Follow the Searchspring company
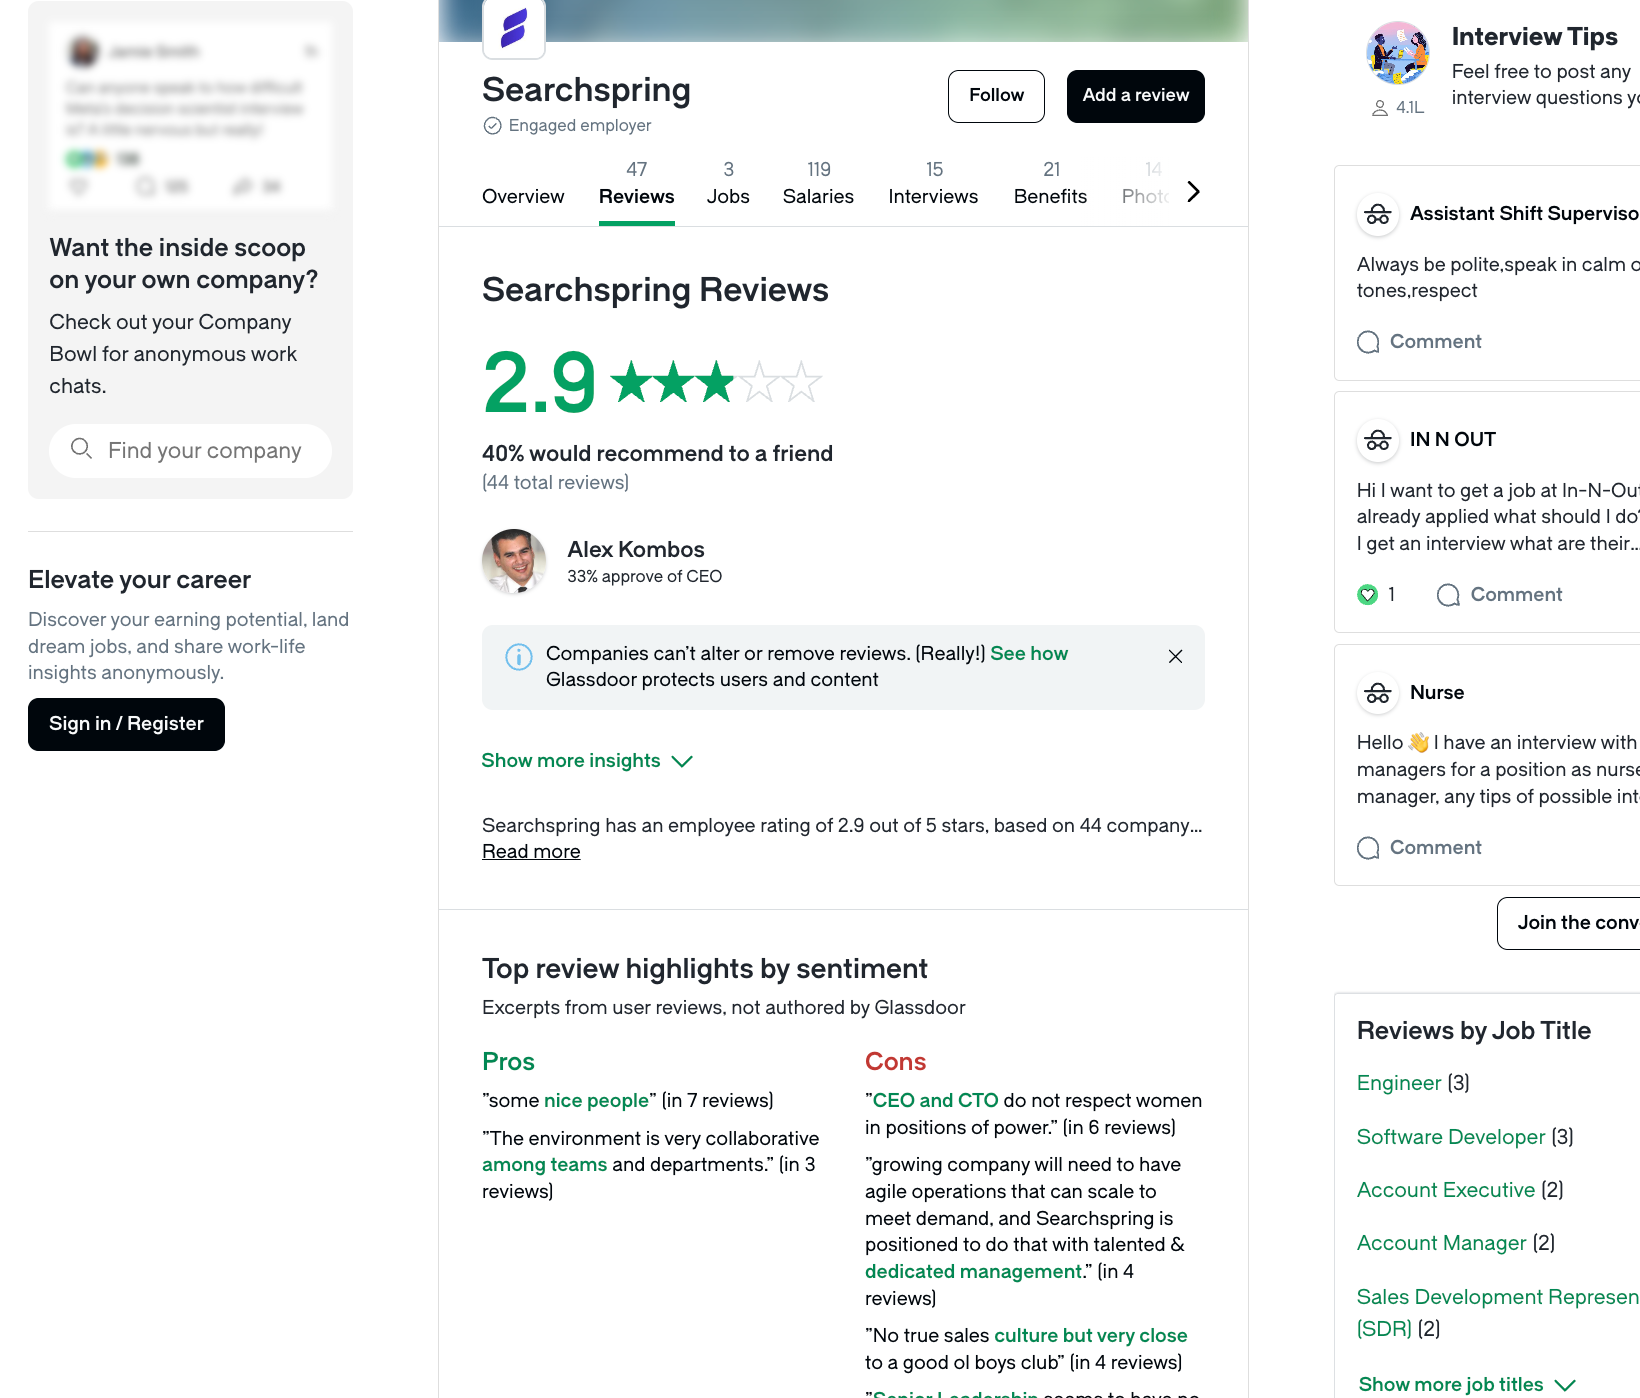Screen dimensions: 1640x1398 point(996,96)
